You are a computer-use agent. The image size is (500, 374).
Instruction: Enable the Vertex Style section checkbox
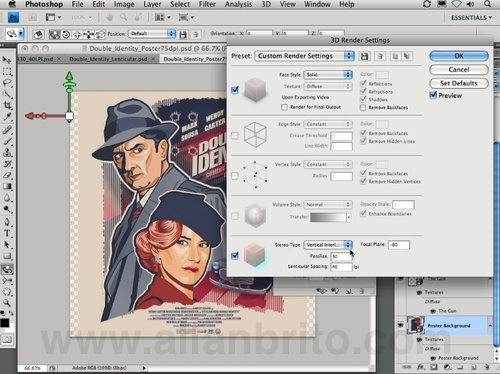(235, 176)
